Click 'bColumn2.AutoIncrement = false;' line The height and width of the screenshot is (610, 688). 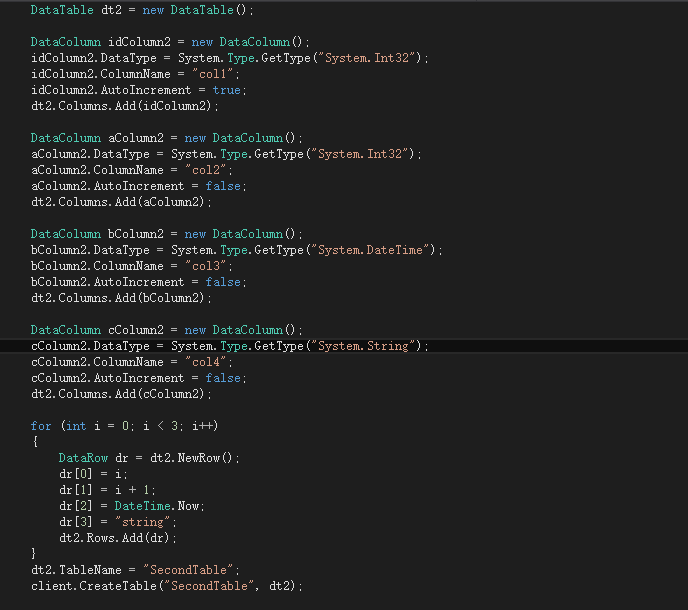click(x=139, y=282)
